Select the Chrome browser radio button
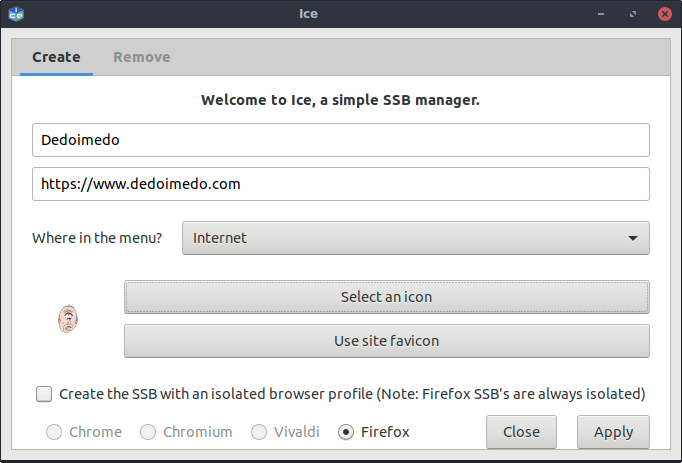The height and width of the screenshot is (463, 682). (54, 432)
